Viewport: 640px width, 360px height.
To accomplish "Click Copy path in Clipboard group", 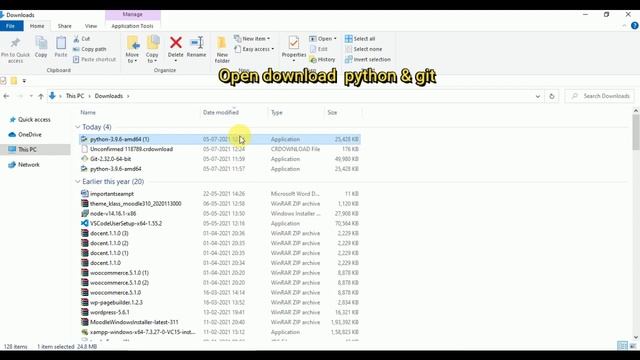I will click(89, 49).
